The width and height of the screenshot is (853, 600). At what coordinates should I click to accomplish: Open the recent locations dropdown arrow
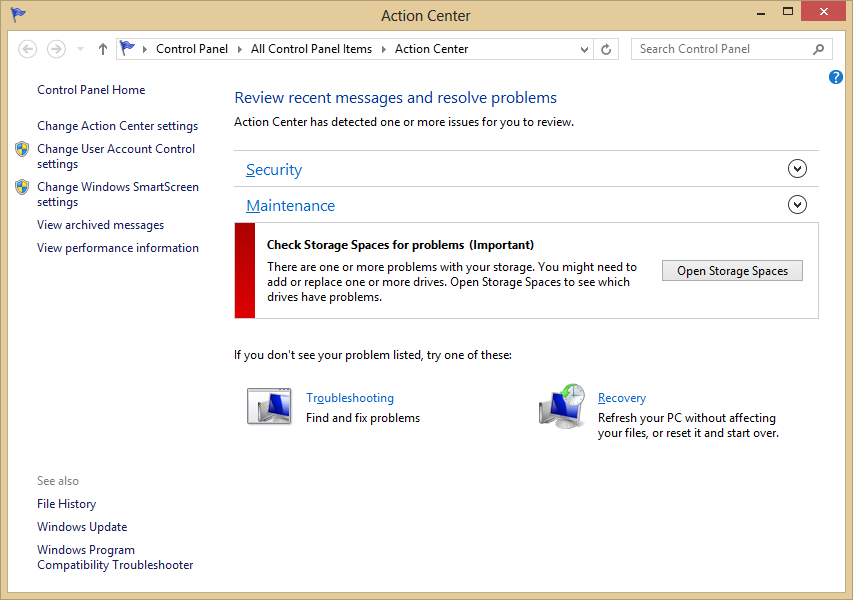click(81, 49)
